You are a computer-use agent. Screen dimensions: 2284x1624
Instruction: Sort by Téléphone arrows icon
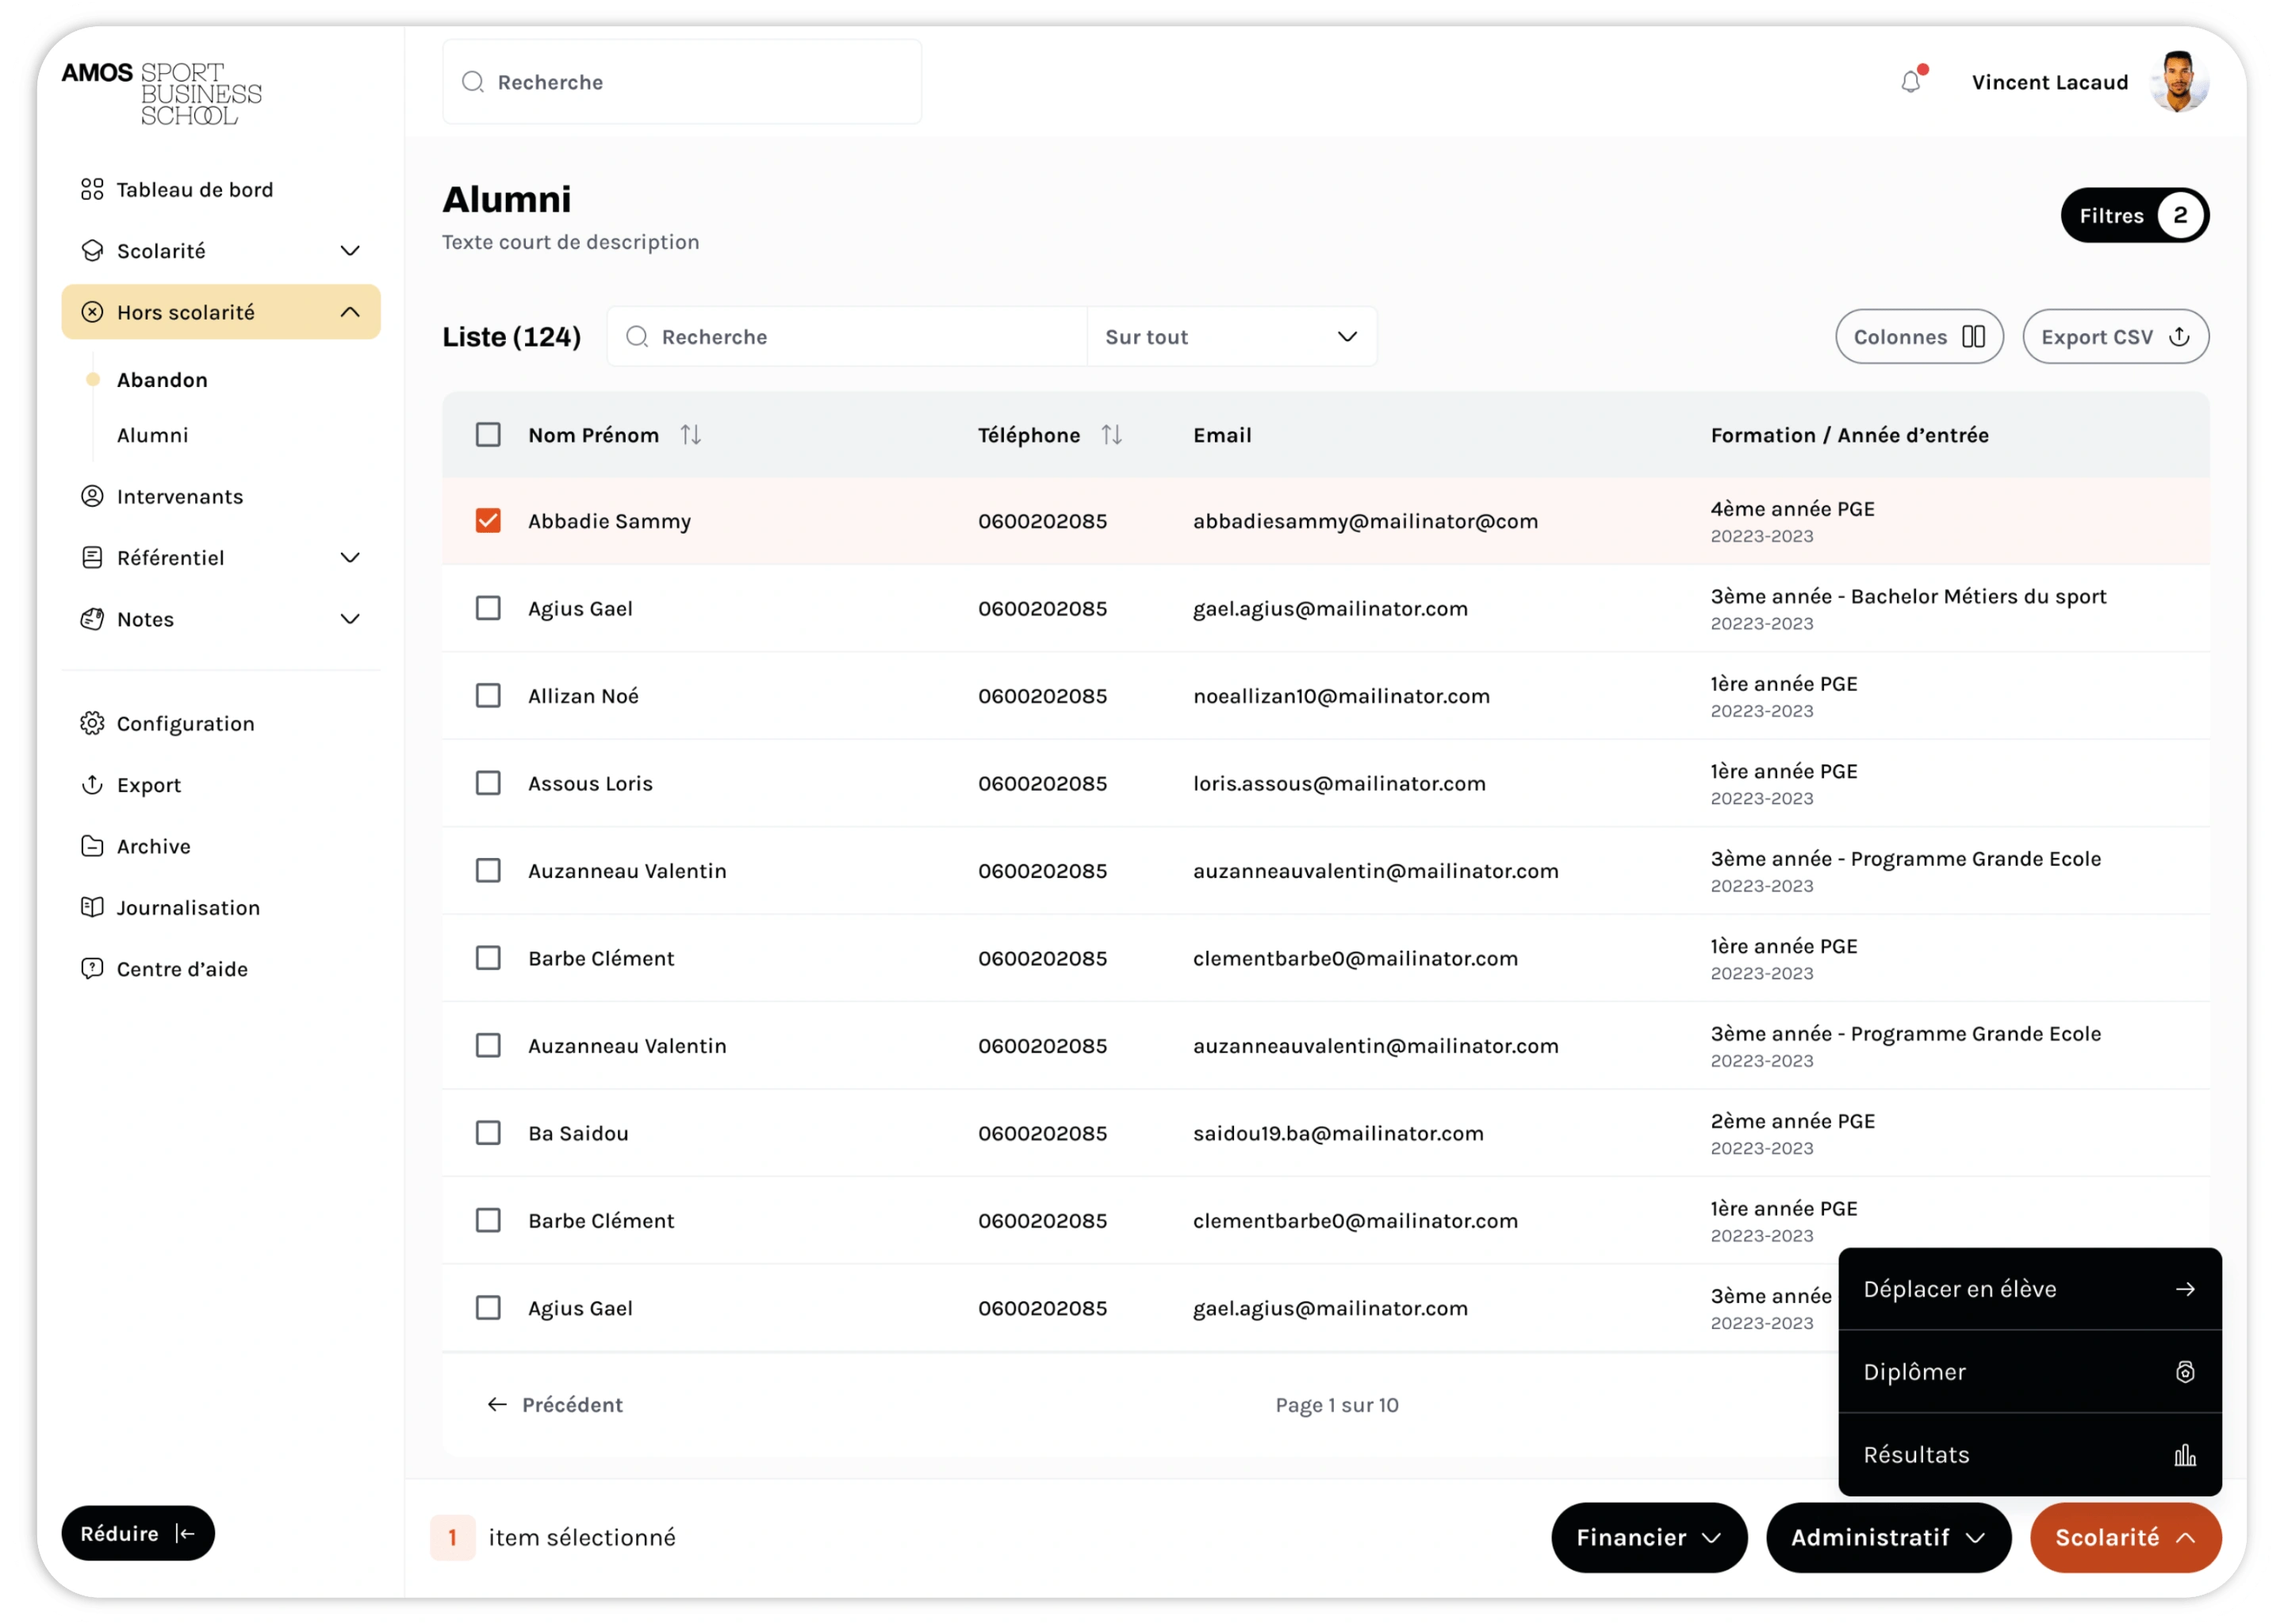click(x=1111, y=435)
